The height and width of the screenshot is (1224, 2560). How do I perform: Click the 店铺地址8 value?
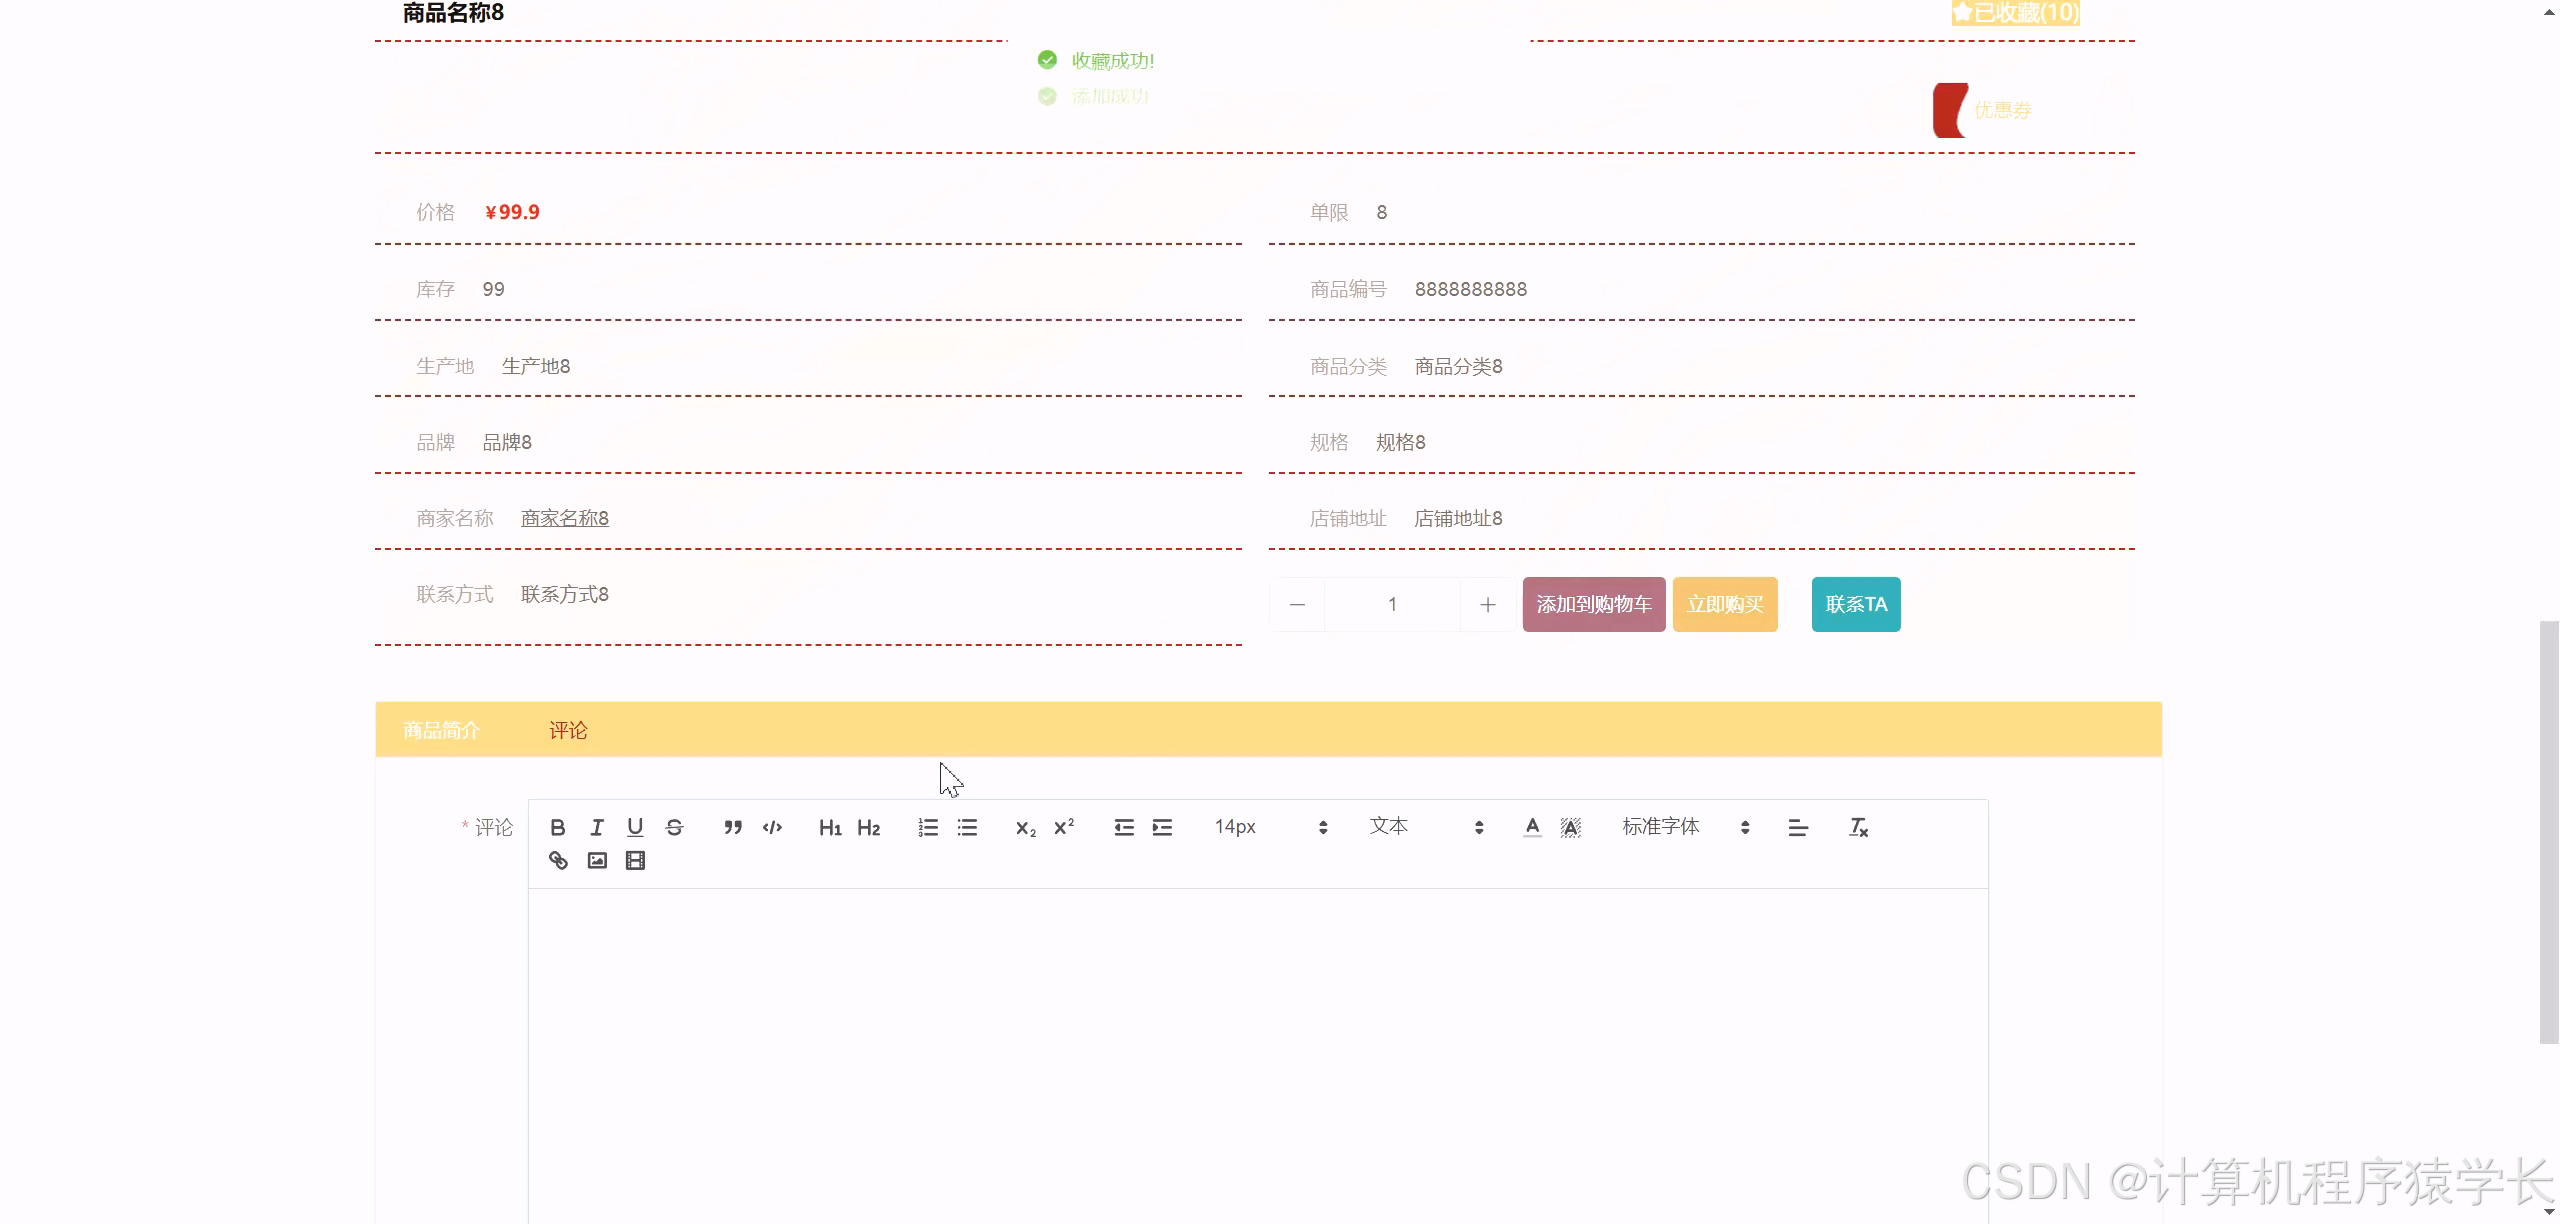click(x=1458, y=518)
